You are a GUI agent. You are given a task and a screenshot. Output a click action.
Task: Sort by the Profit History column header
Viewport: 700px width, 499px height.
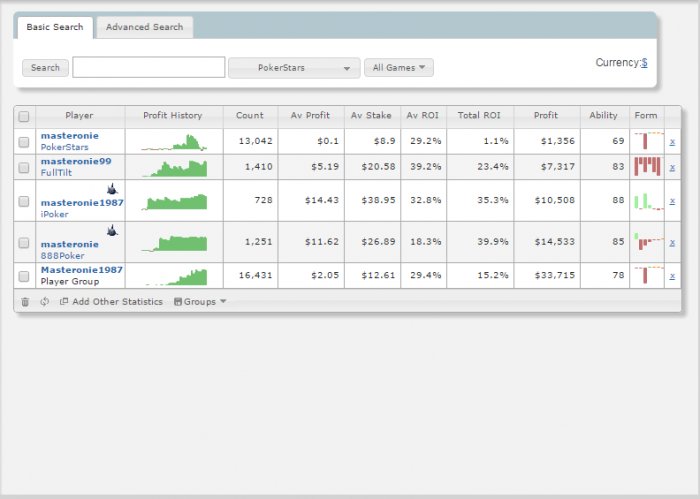pos(174,116)
